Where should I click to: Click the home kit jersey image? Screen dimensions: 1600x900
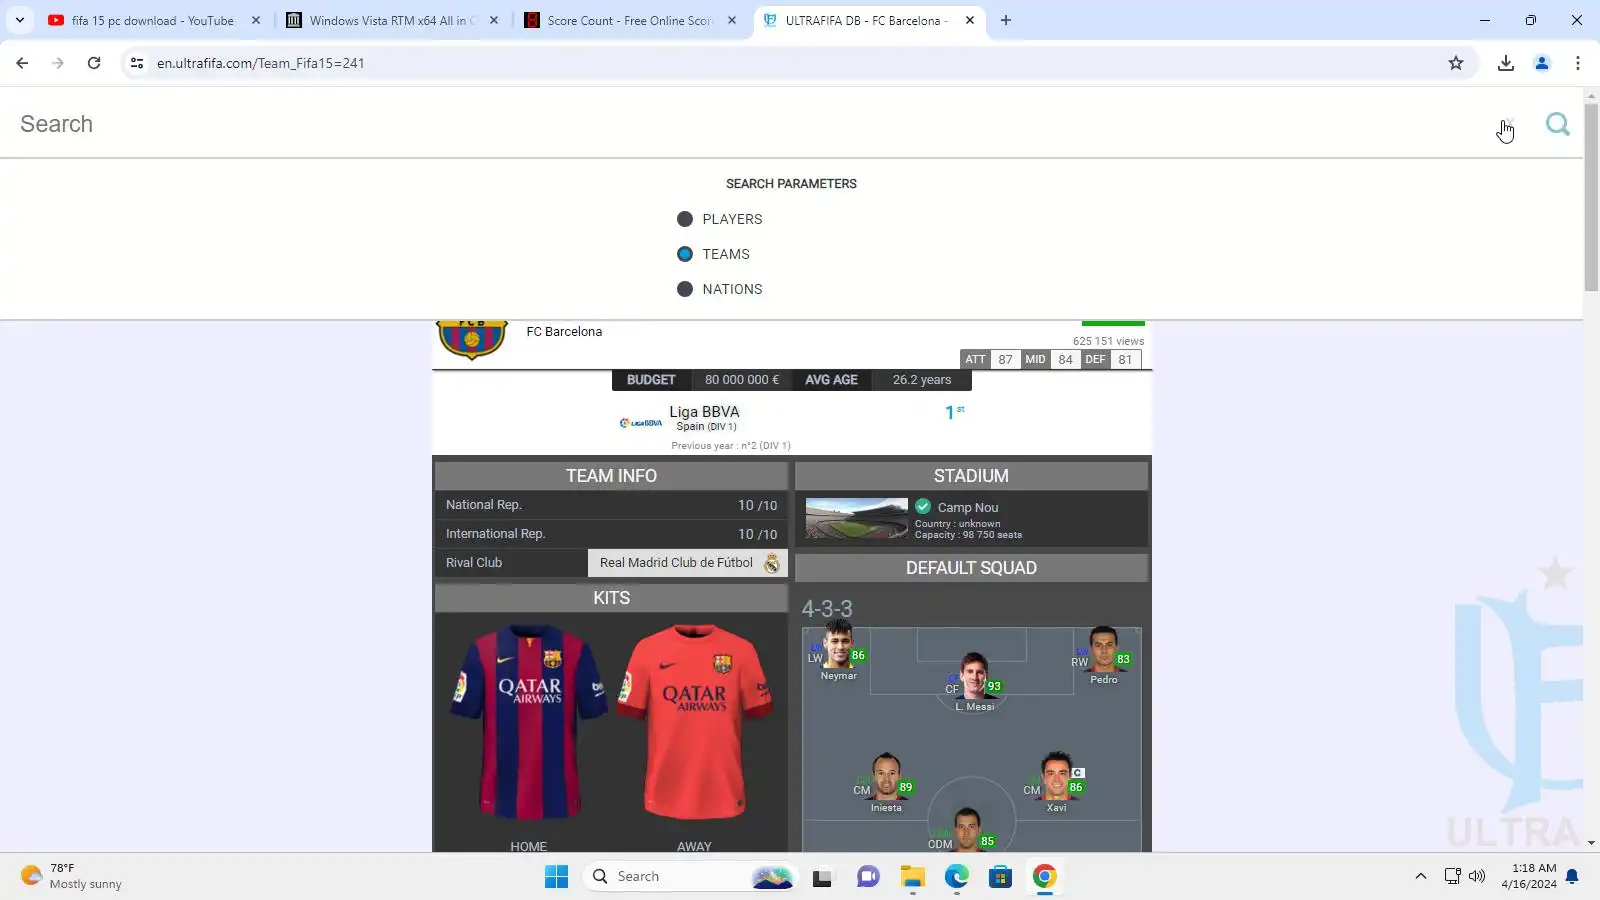click(529, 723)
